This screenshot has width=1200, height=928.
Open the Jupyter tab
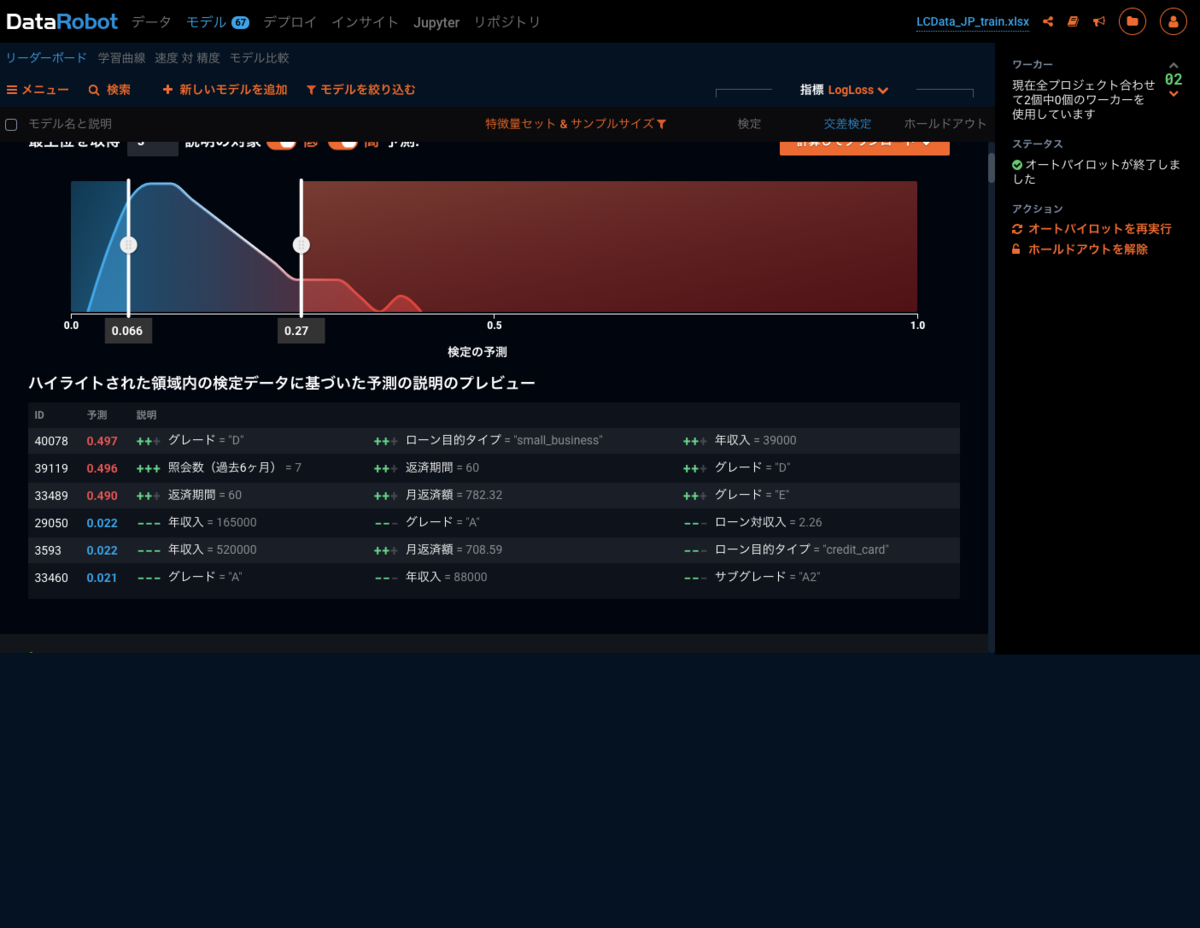coord(436,22)
